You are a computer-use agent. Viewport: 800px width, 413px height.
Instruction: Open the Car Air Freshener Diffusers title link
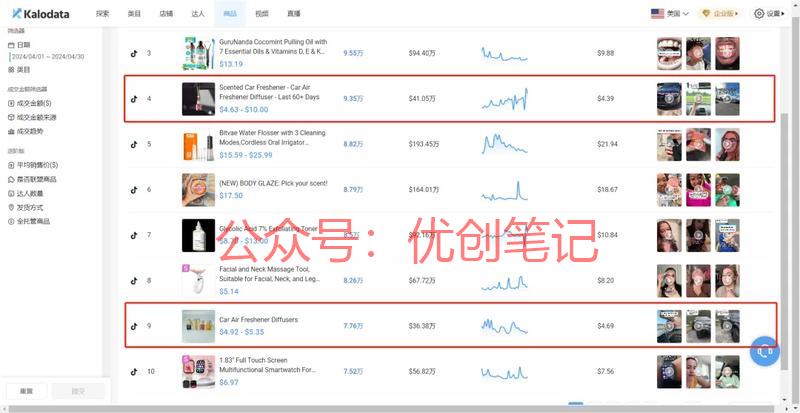coord(258,320)
